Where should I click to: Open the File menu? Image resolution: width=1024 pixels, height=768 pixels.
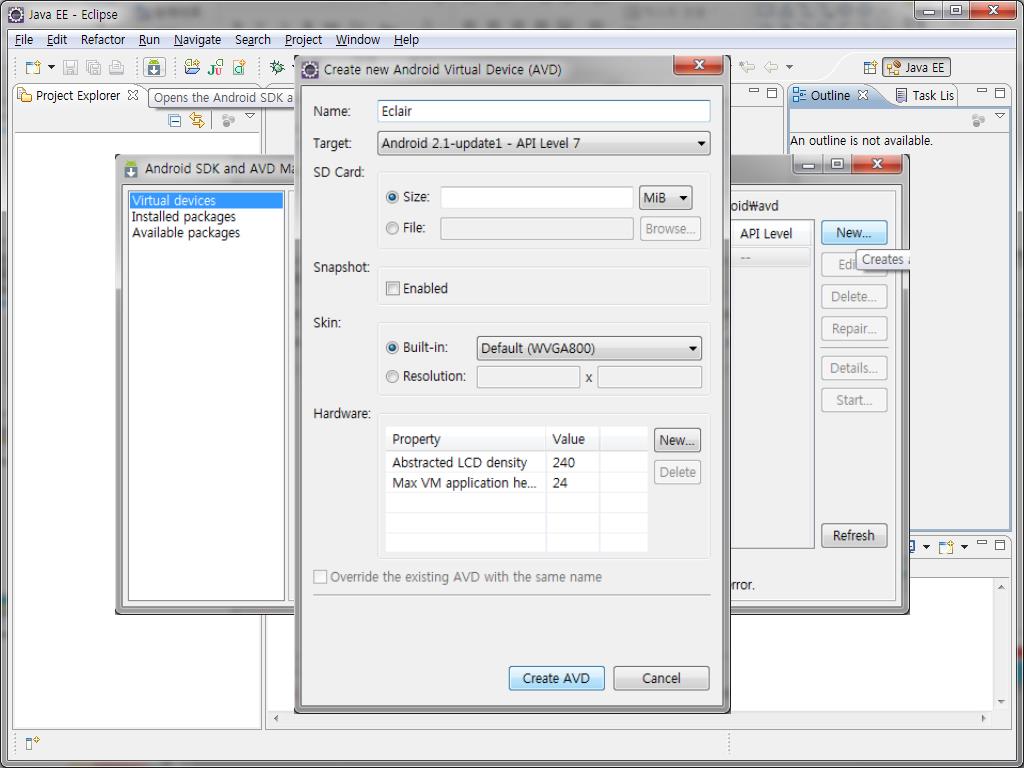point(24,40)
